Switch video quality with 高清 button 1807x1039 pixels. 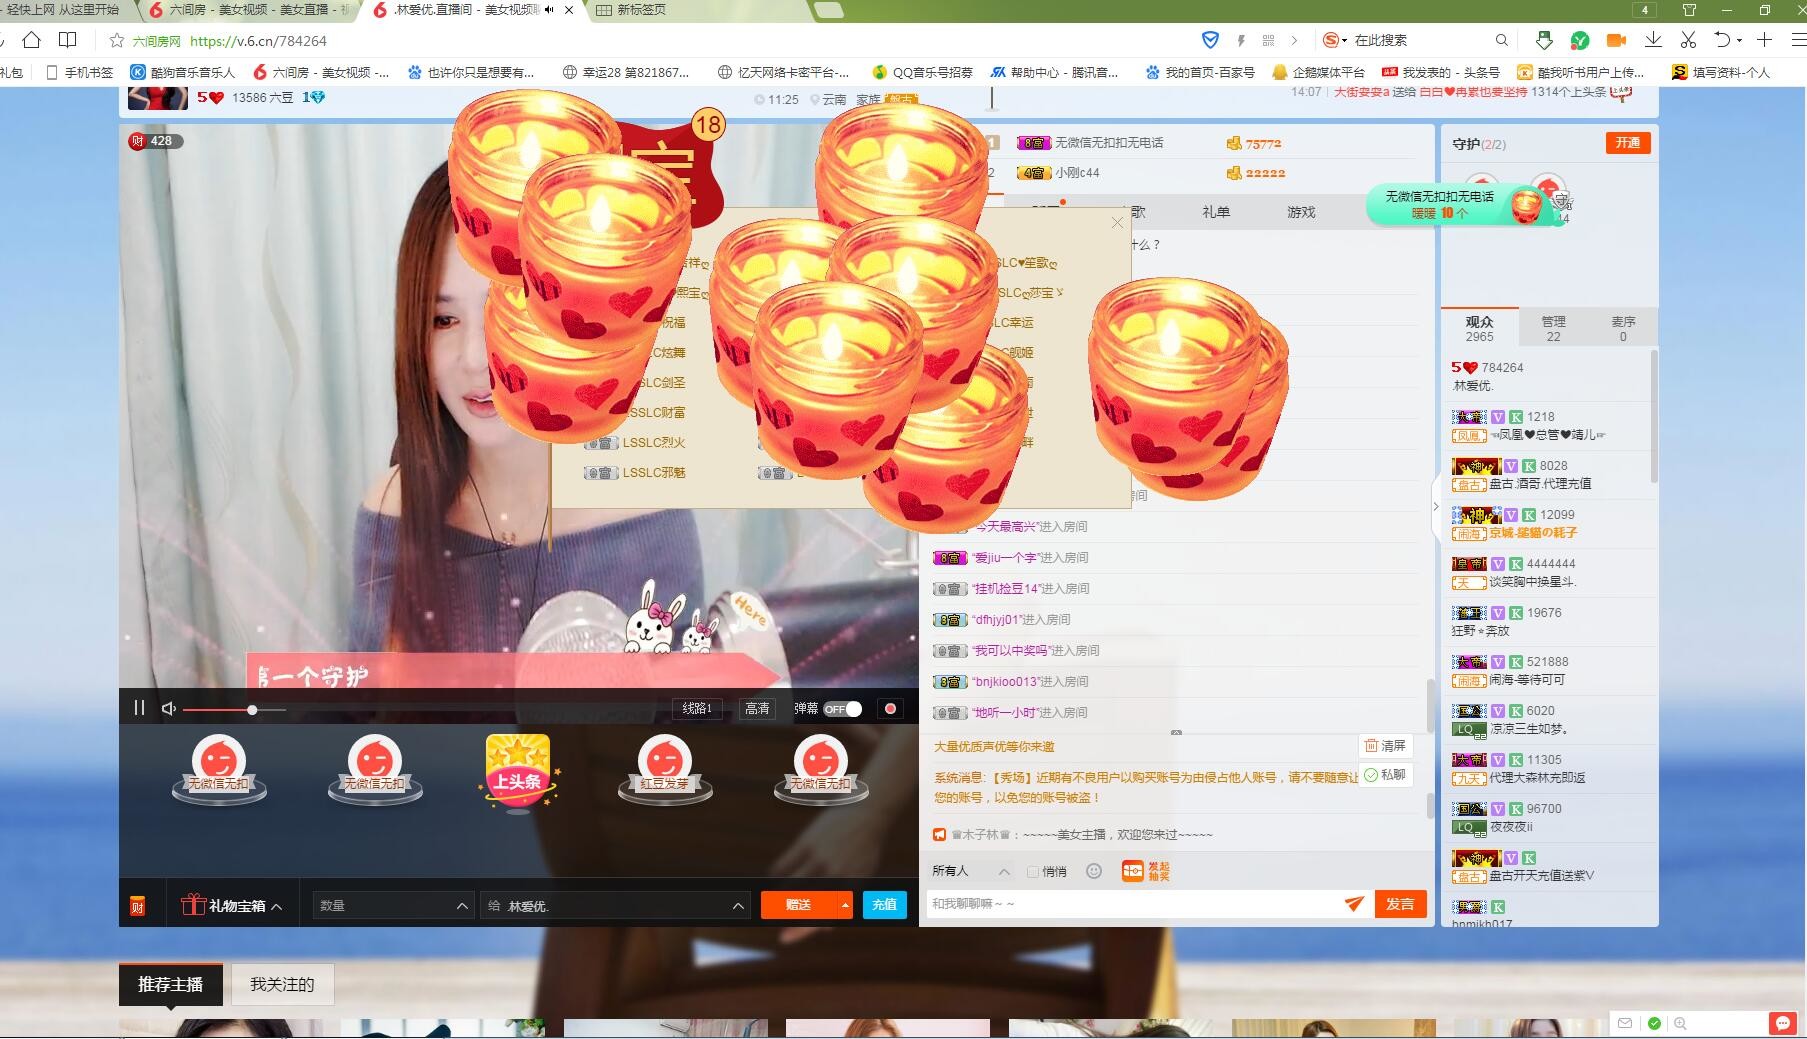pos(757,708)
